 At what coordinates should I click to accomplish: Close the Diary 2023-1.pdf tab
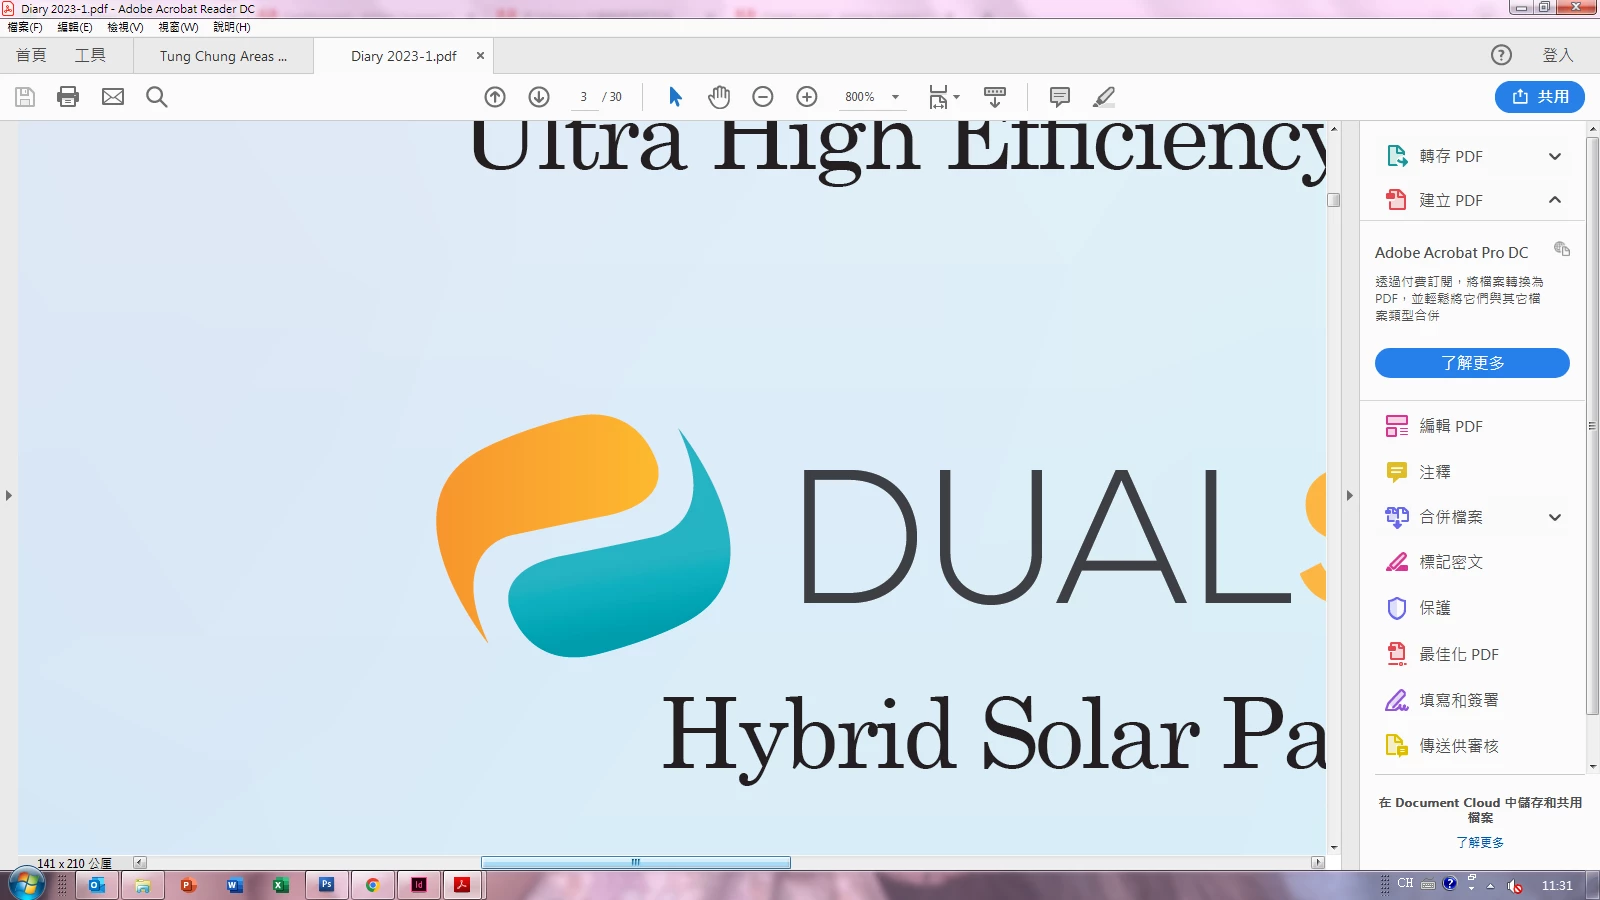[x=480, y=56]
